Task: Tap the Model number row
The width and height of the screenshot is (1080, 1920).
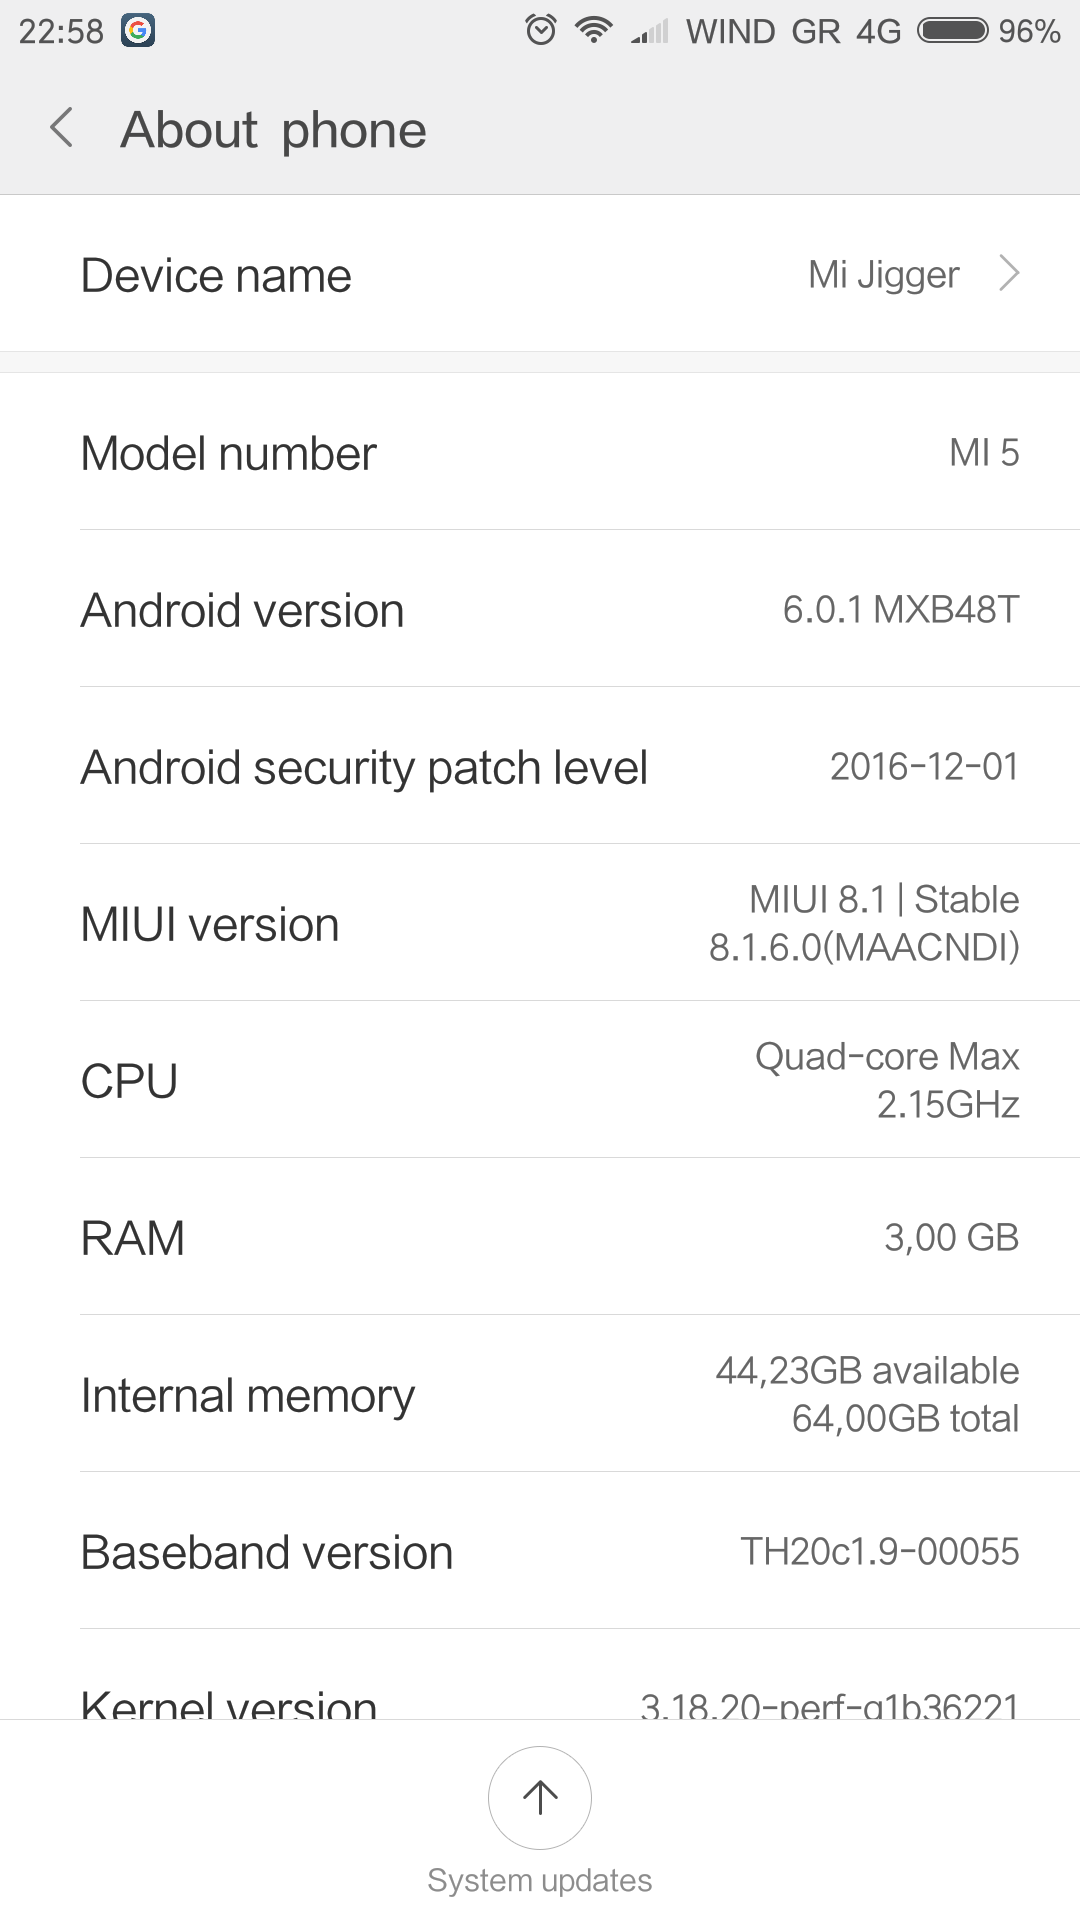Action: (540, 453)
